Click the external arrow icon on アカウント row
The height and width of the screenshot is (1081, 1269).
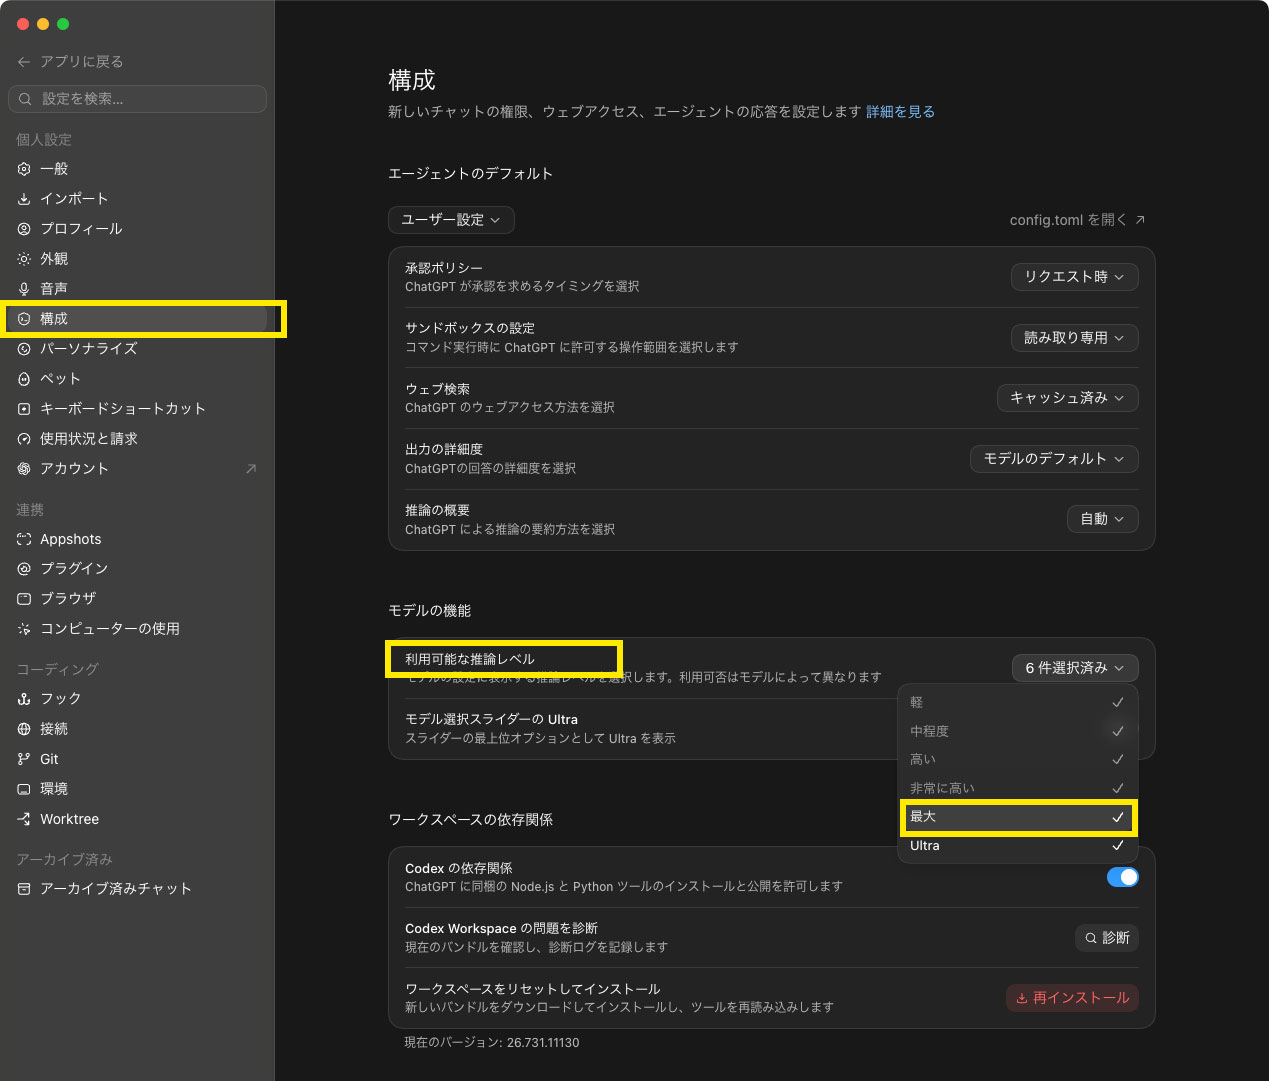(x=251, y=469)
